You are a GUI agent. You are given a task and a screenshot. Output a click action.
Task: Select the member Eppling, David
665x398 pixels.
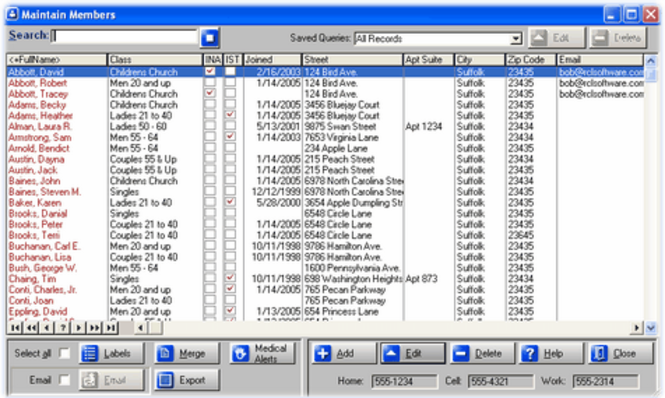(x=38, y=311)
